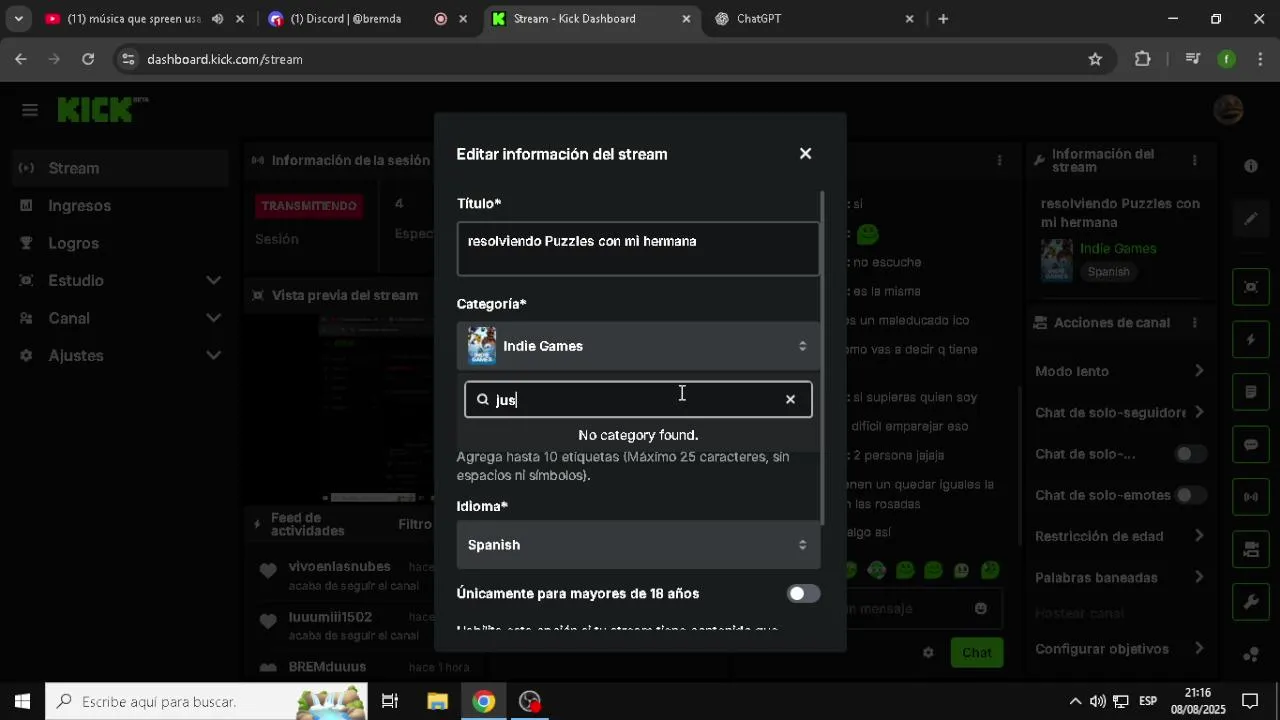Click the dialog vertical scrollbar
The width and height of the screenshot is (1280, 720).
coord(823,358)
